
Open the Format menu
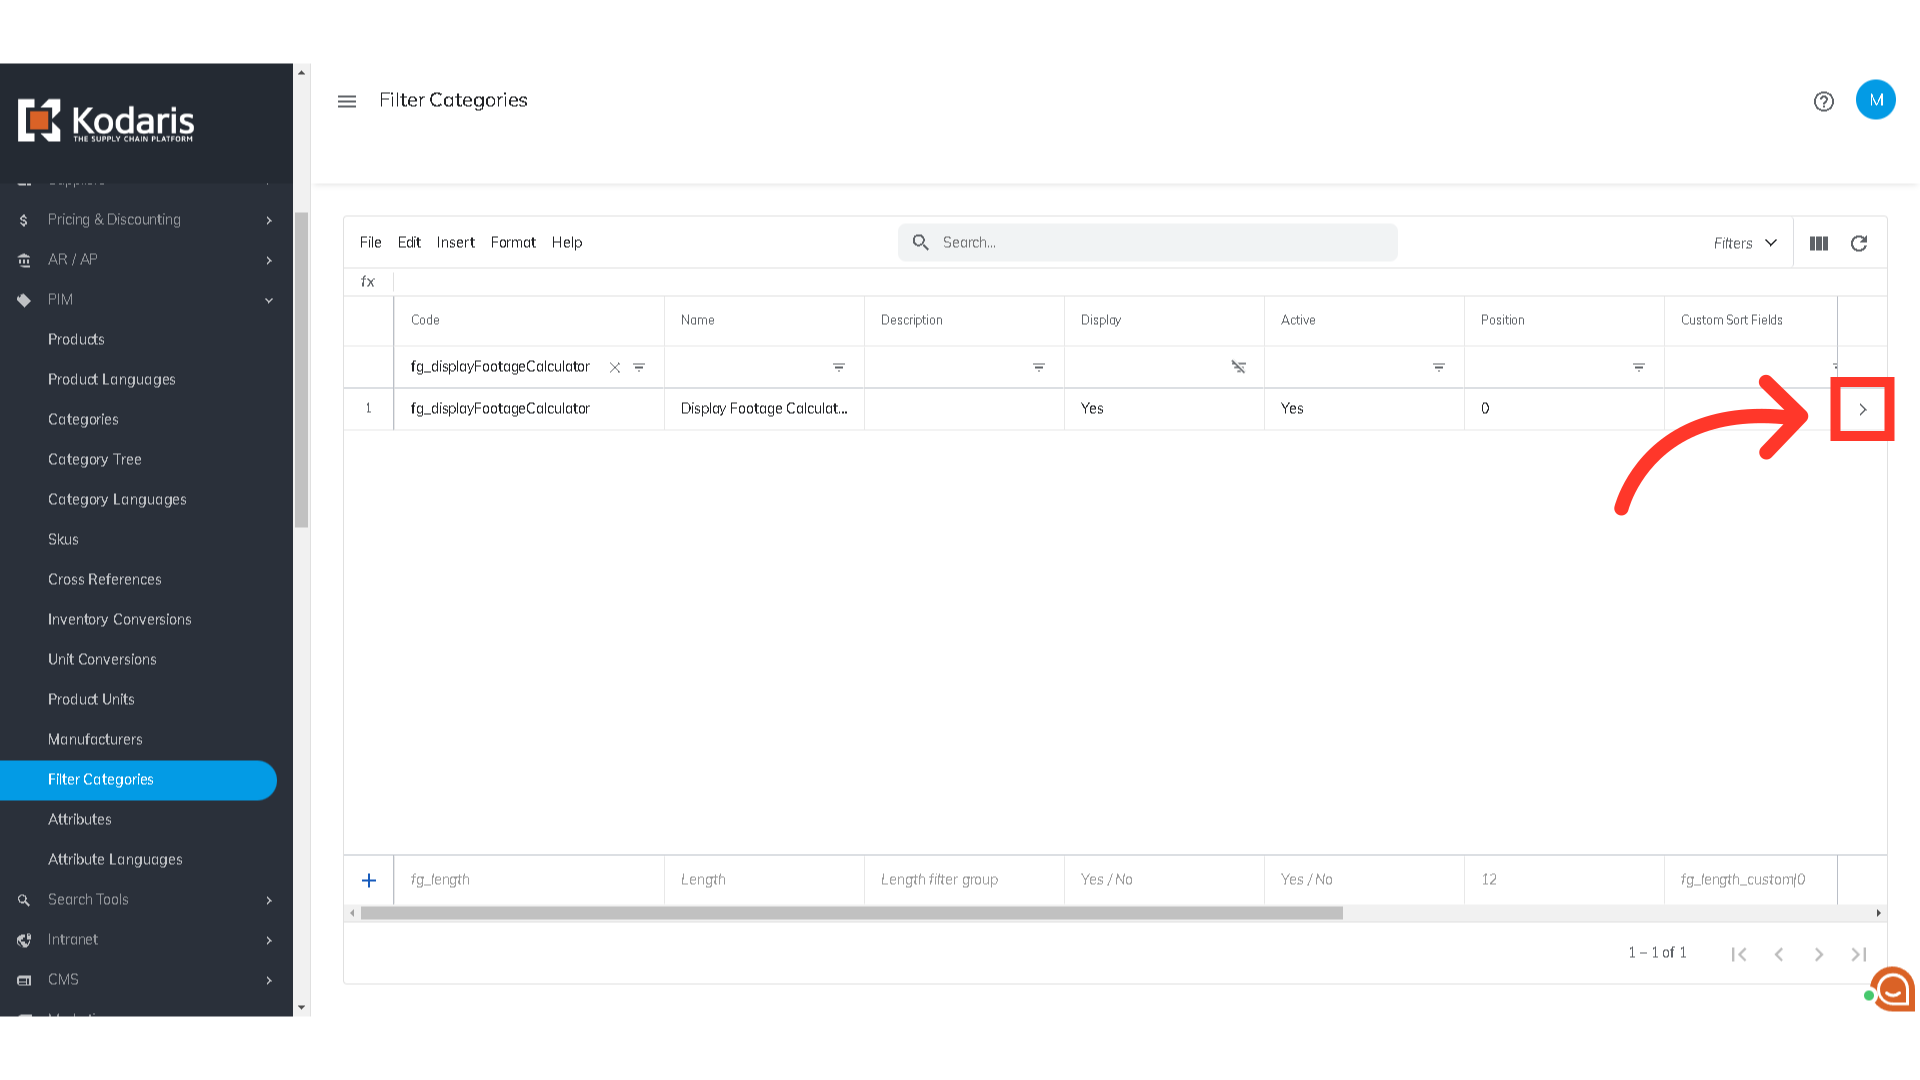(513, 242)
